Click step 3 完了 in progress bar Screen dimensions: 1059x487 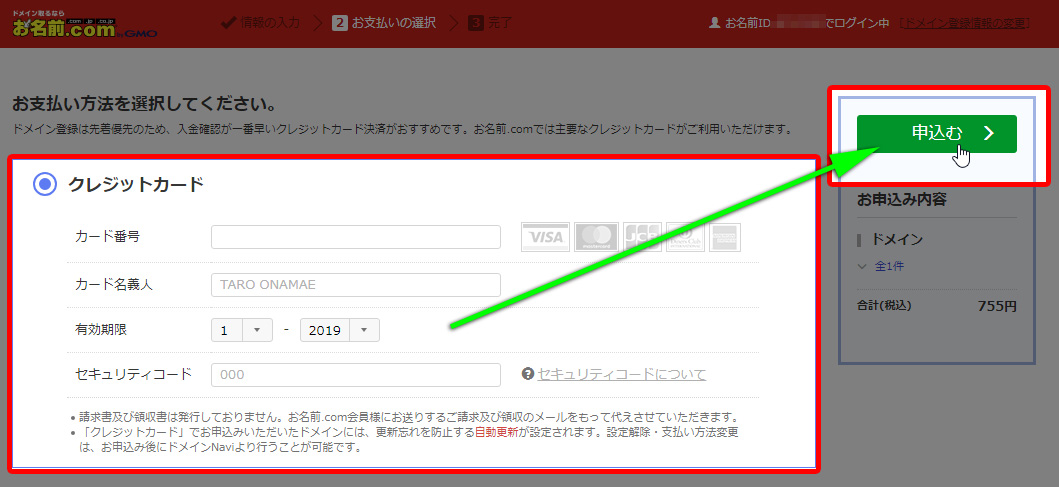(x=490, y=22)
